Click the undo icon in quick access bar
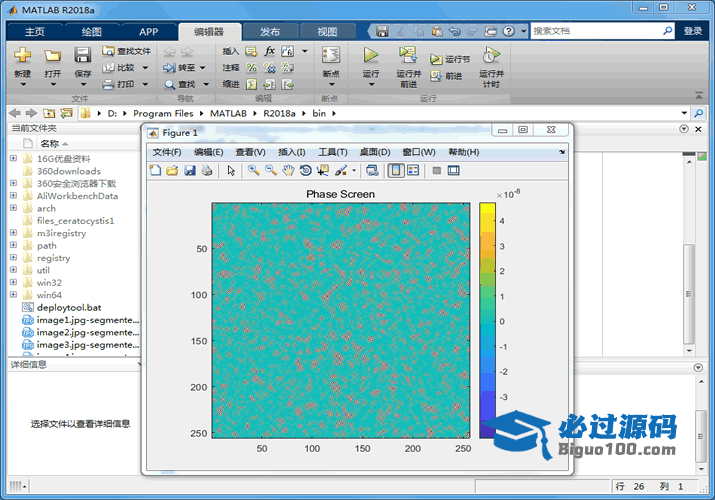 [x=455, y=31]
